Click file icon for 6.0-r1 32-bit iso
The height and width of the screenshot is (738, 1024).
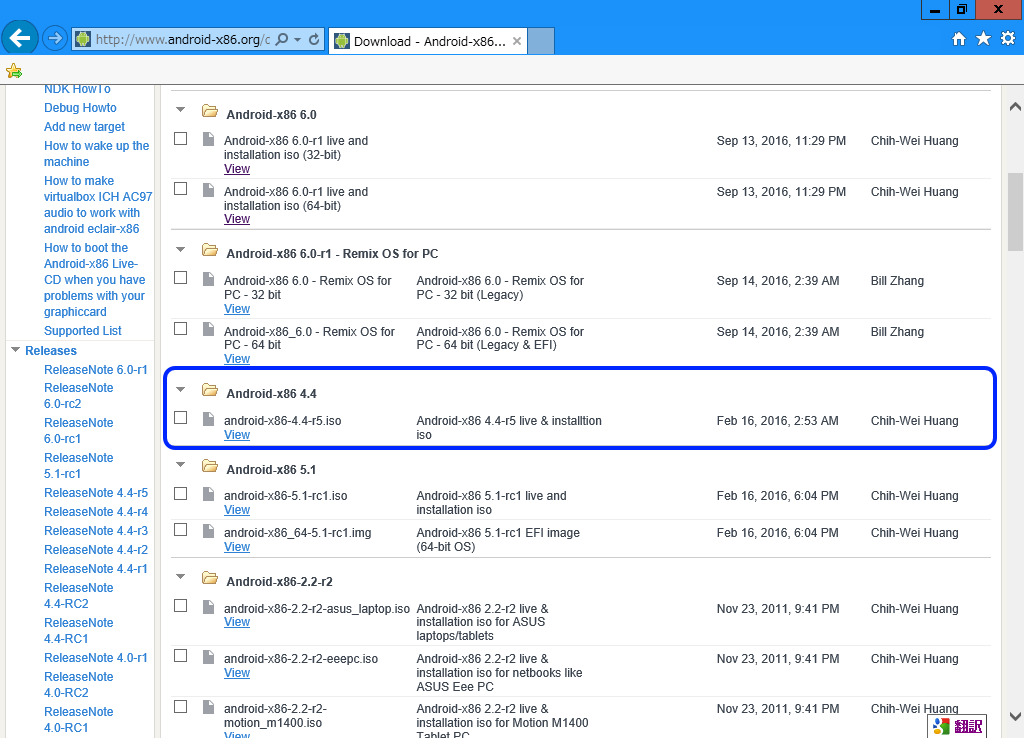(x=208, y=138)
